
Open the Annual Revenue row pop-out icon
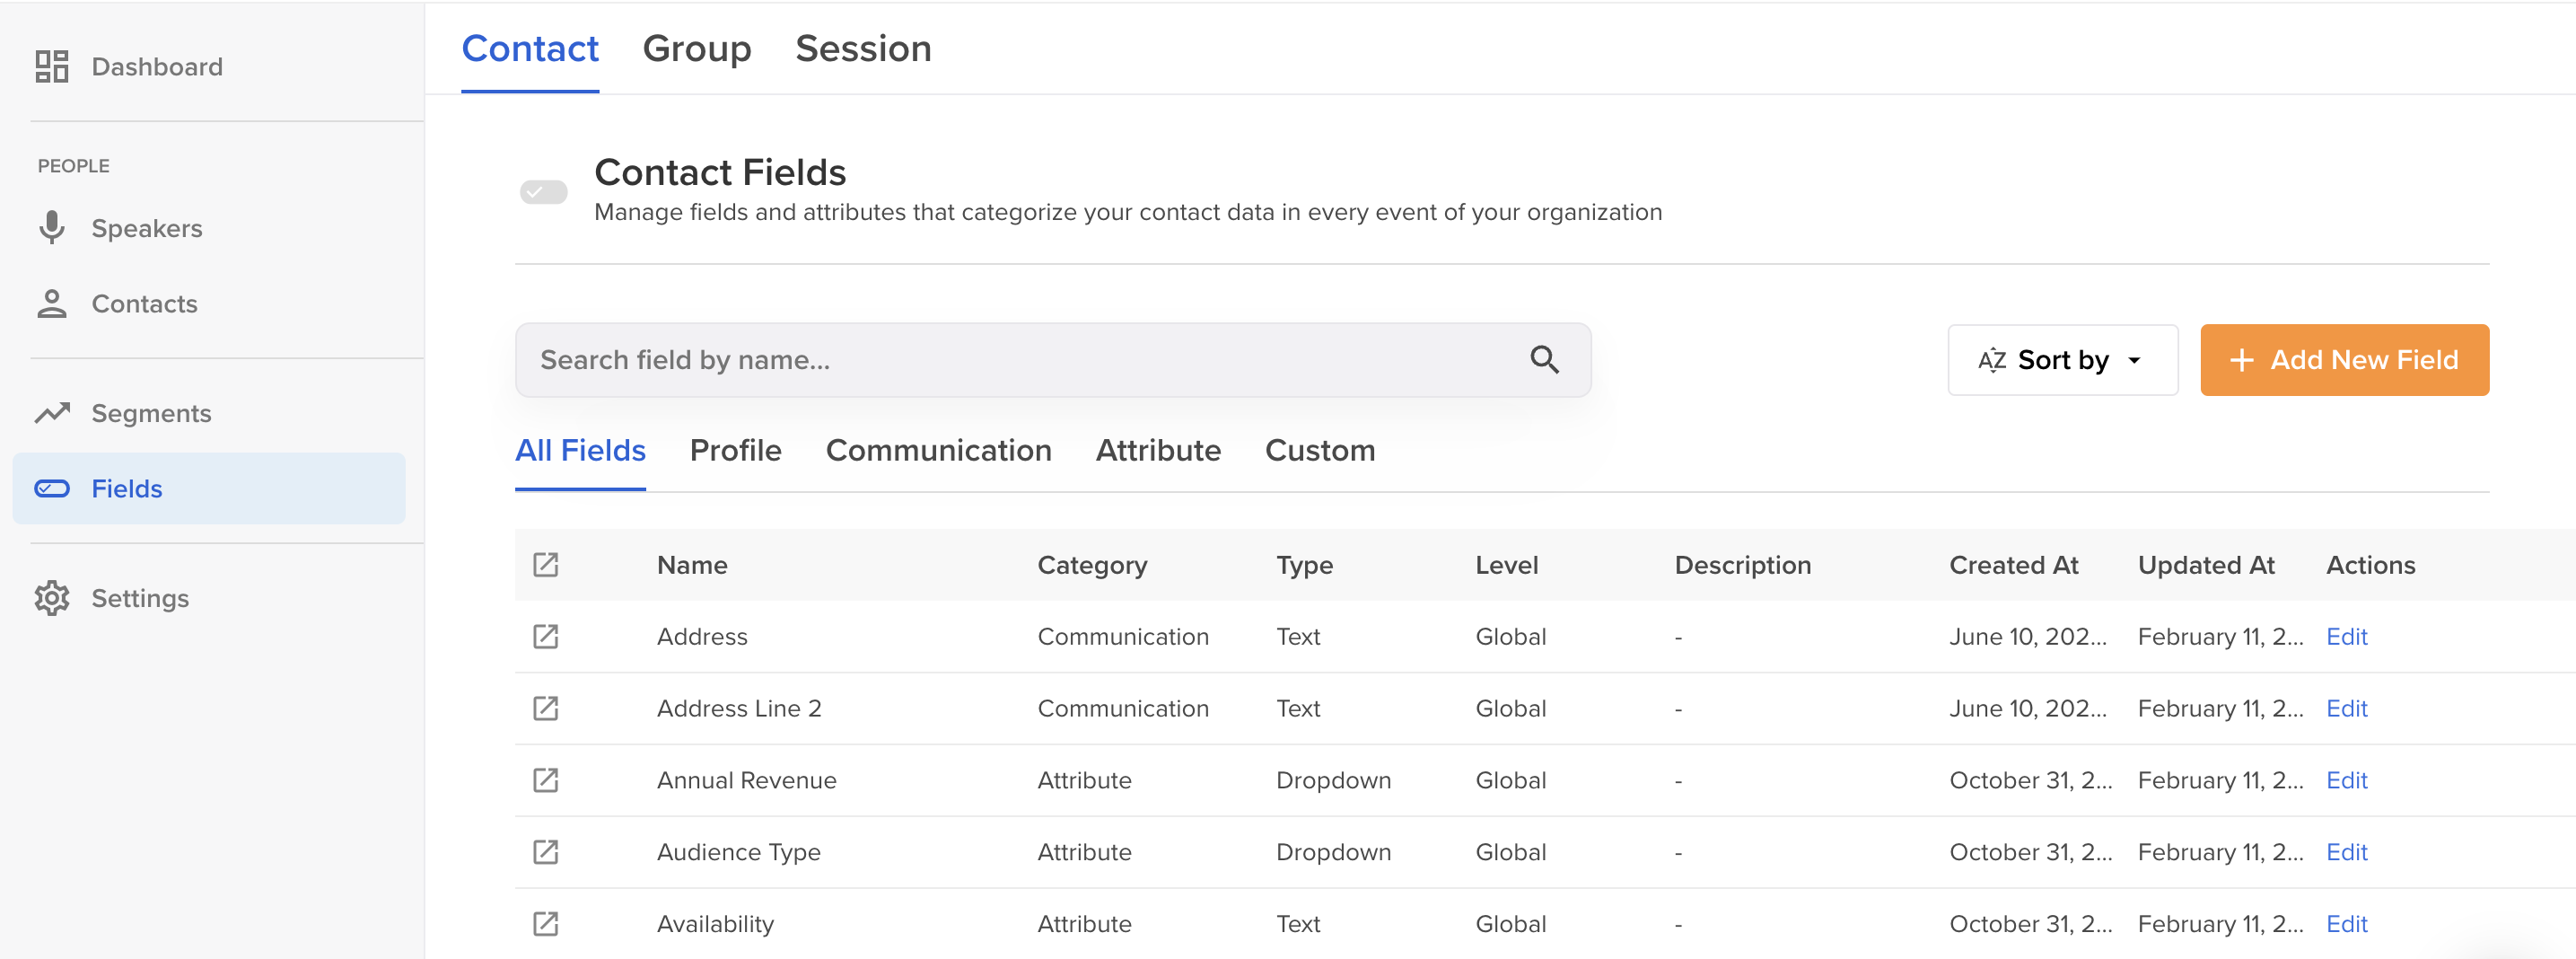545,780
